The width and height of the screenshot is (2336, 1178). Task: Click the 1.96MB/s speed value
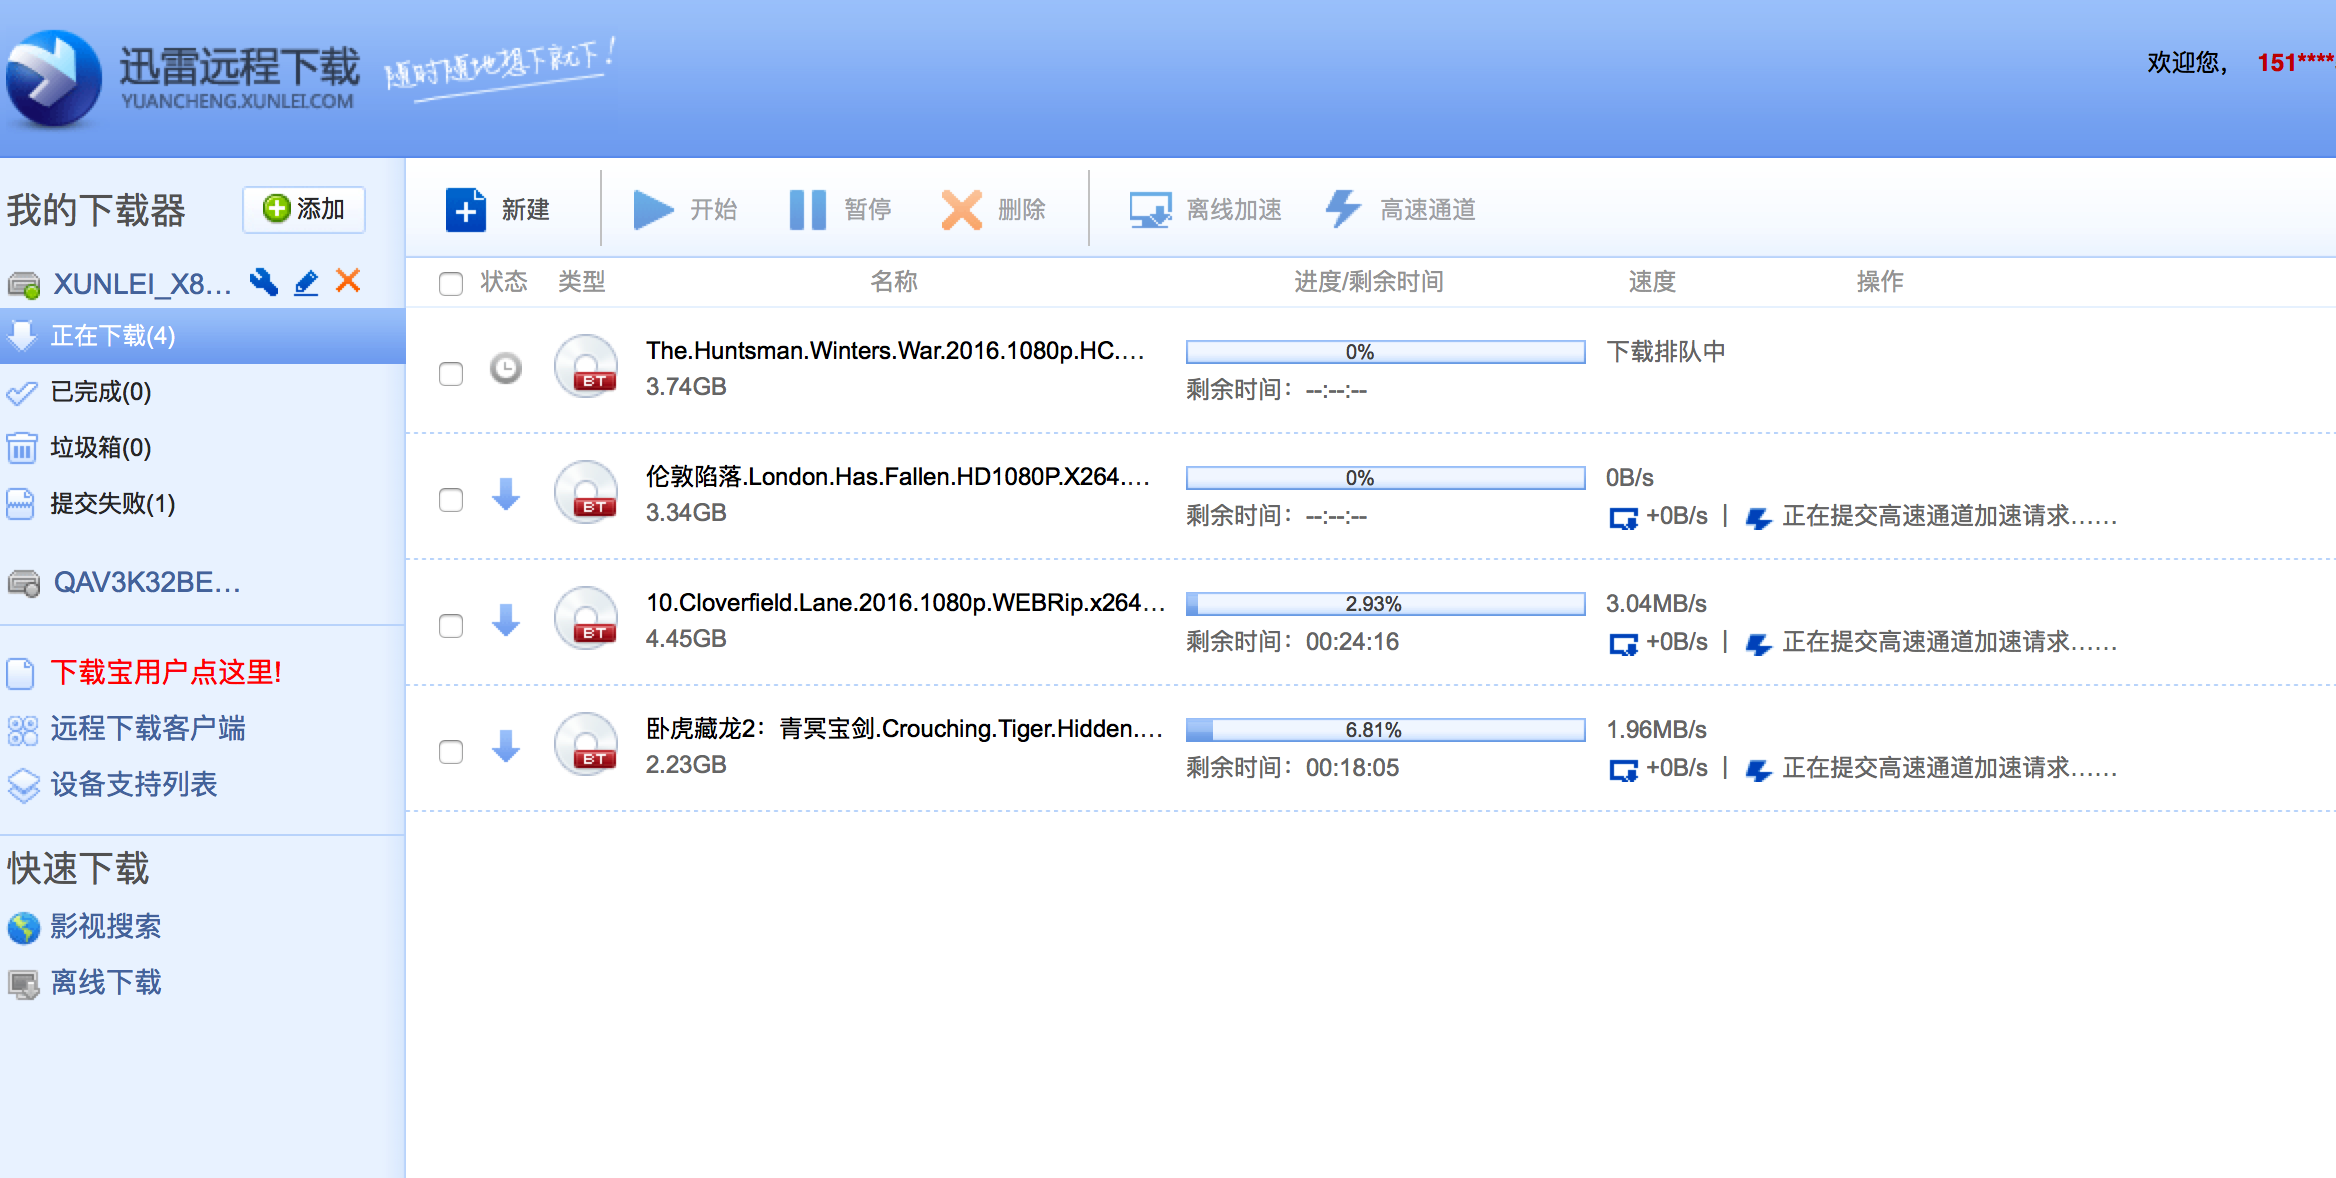[1656, 730]
